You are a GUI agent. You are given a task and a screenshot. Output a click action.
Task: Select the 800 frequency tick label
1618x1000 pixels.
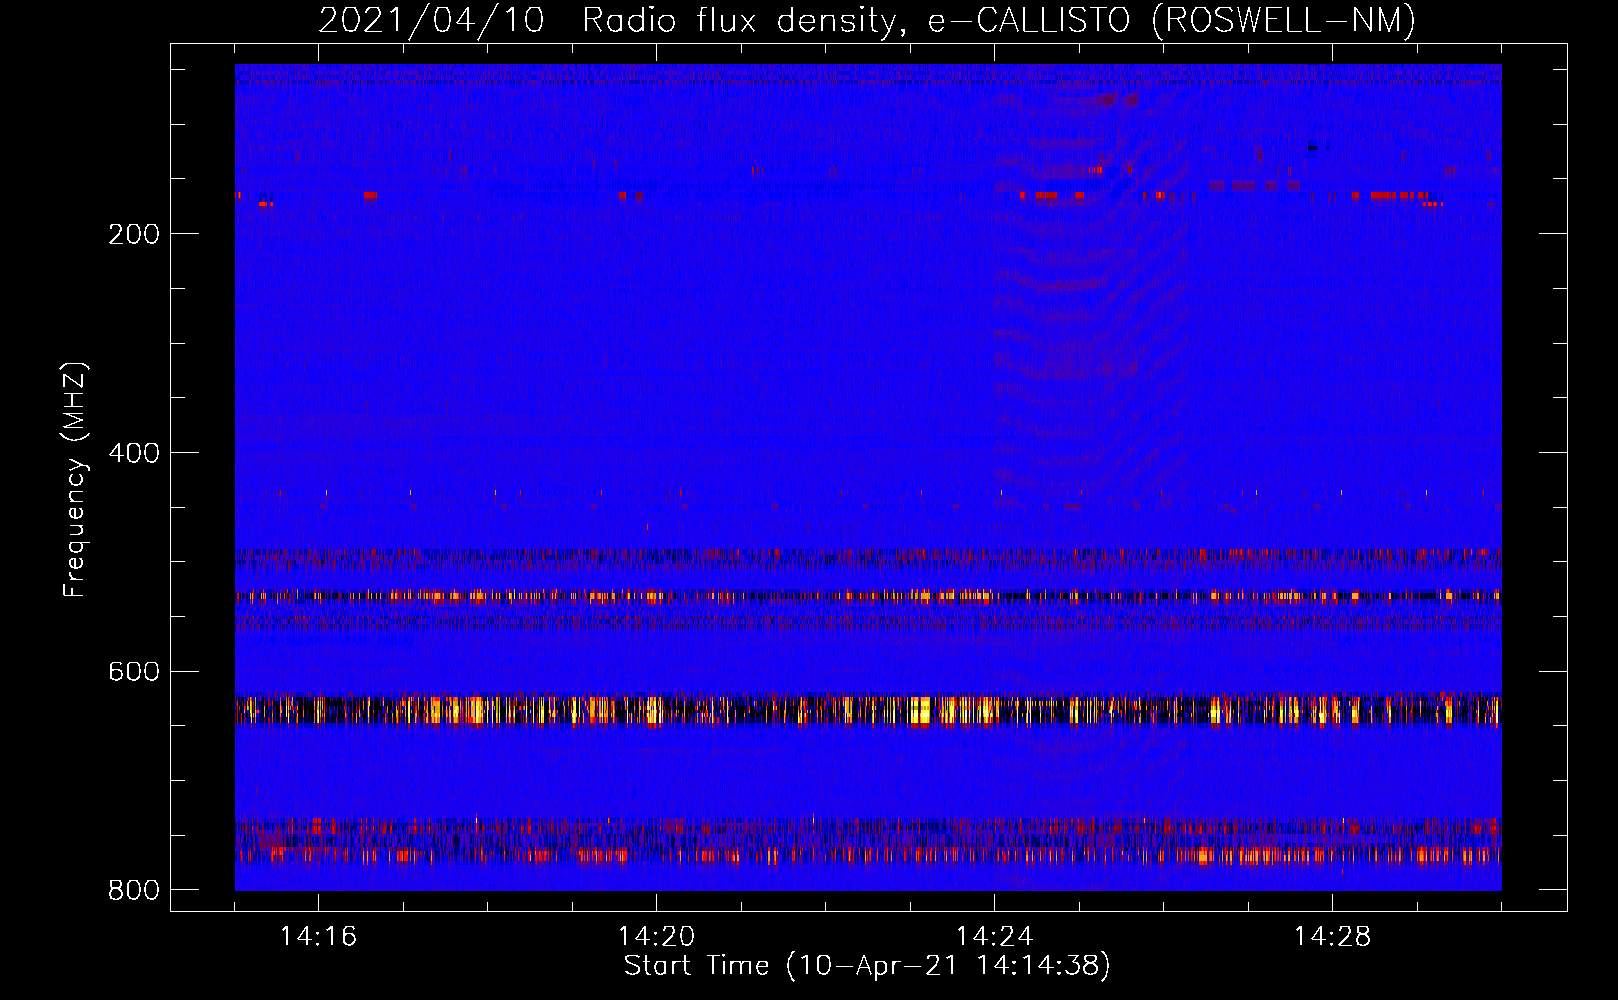click(x=134, y=890)
